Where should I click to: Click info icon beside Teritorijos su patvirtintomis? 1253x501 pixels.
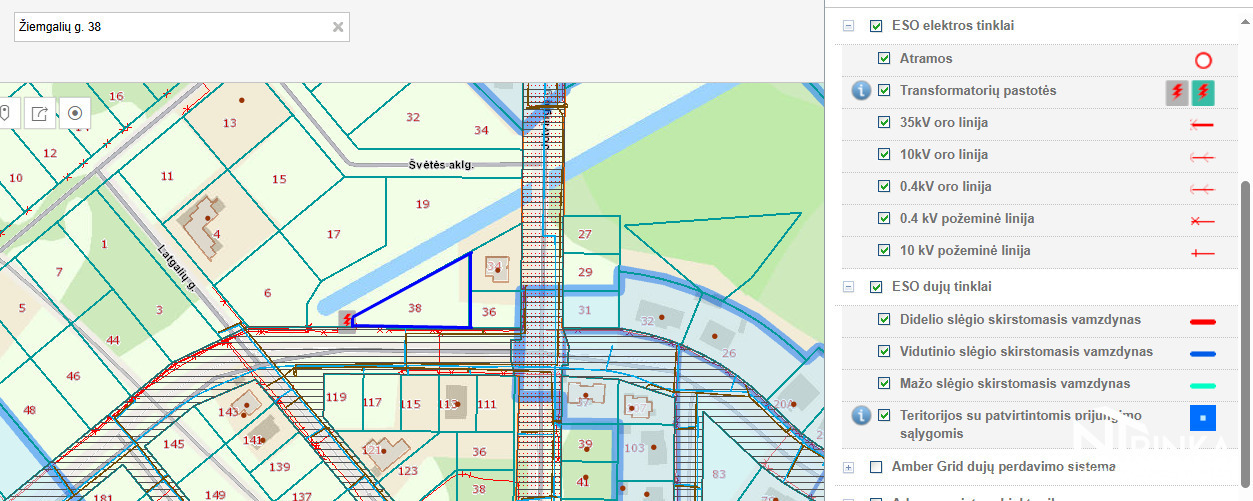click(x=861, y=416)
